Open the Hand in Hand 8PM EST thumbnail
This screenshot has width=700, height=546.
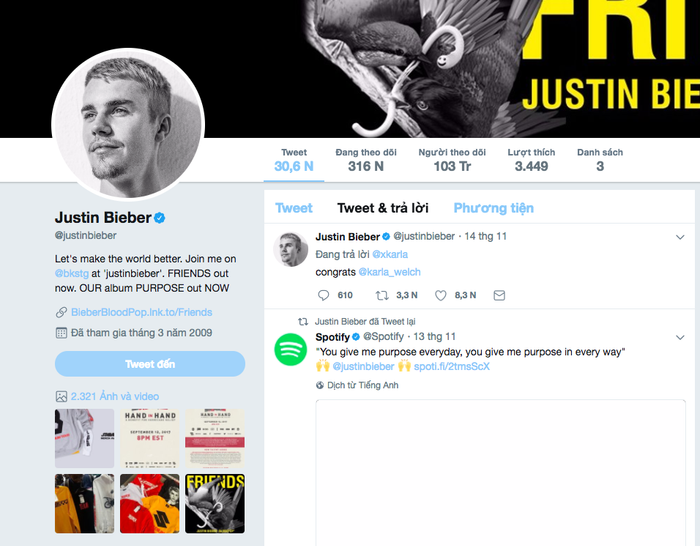coord(150,438)
